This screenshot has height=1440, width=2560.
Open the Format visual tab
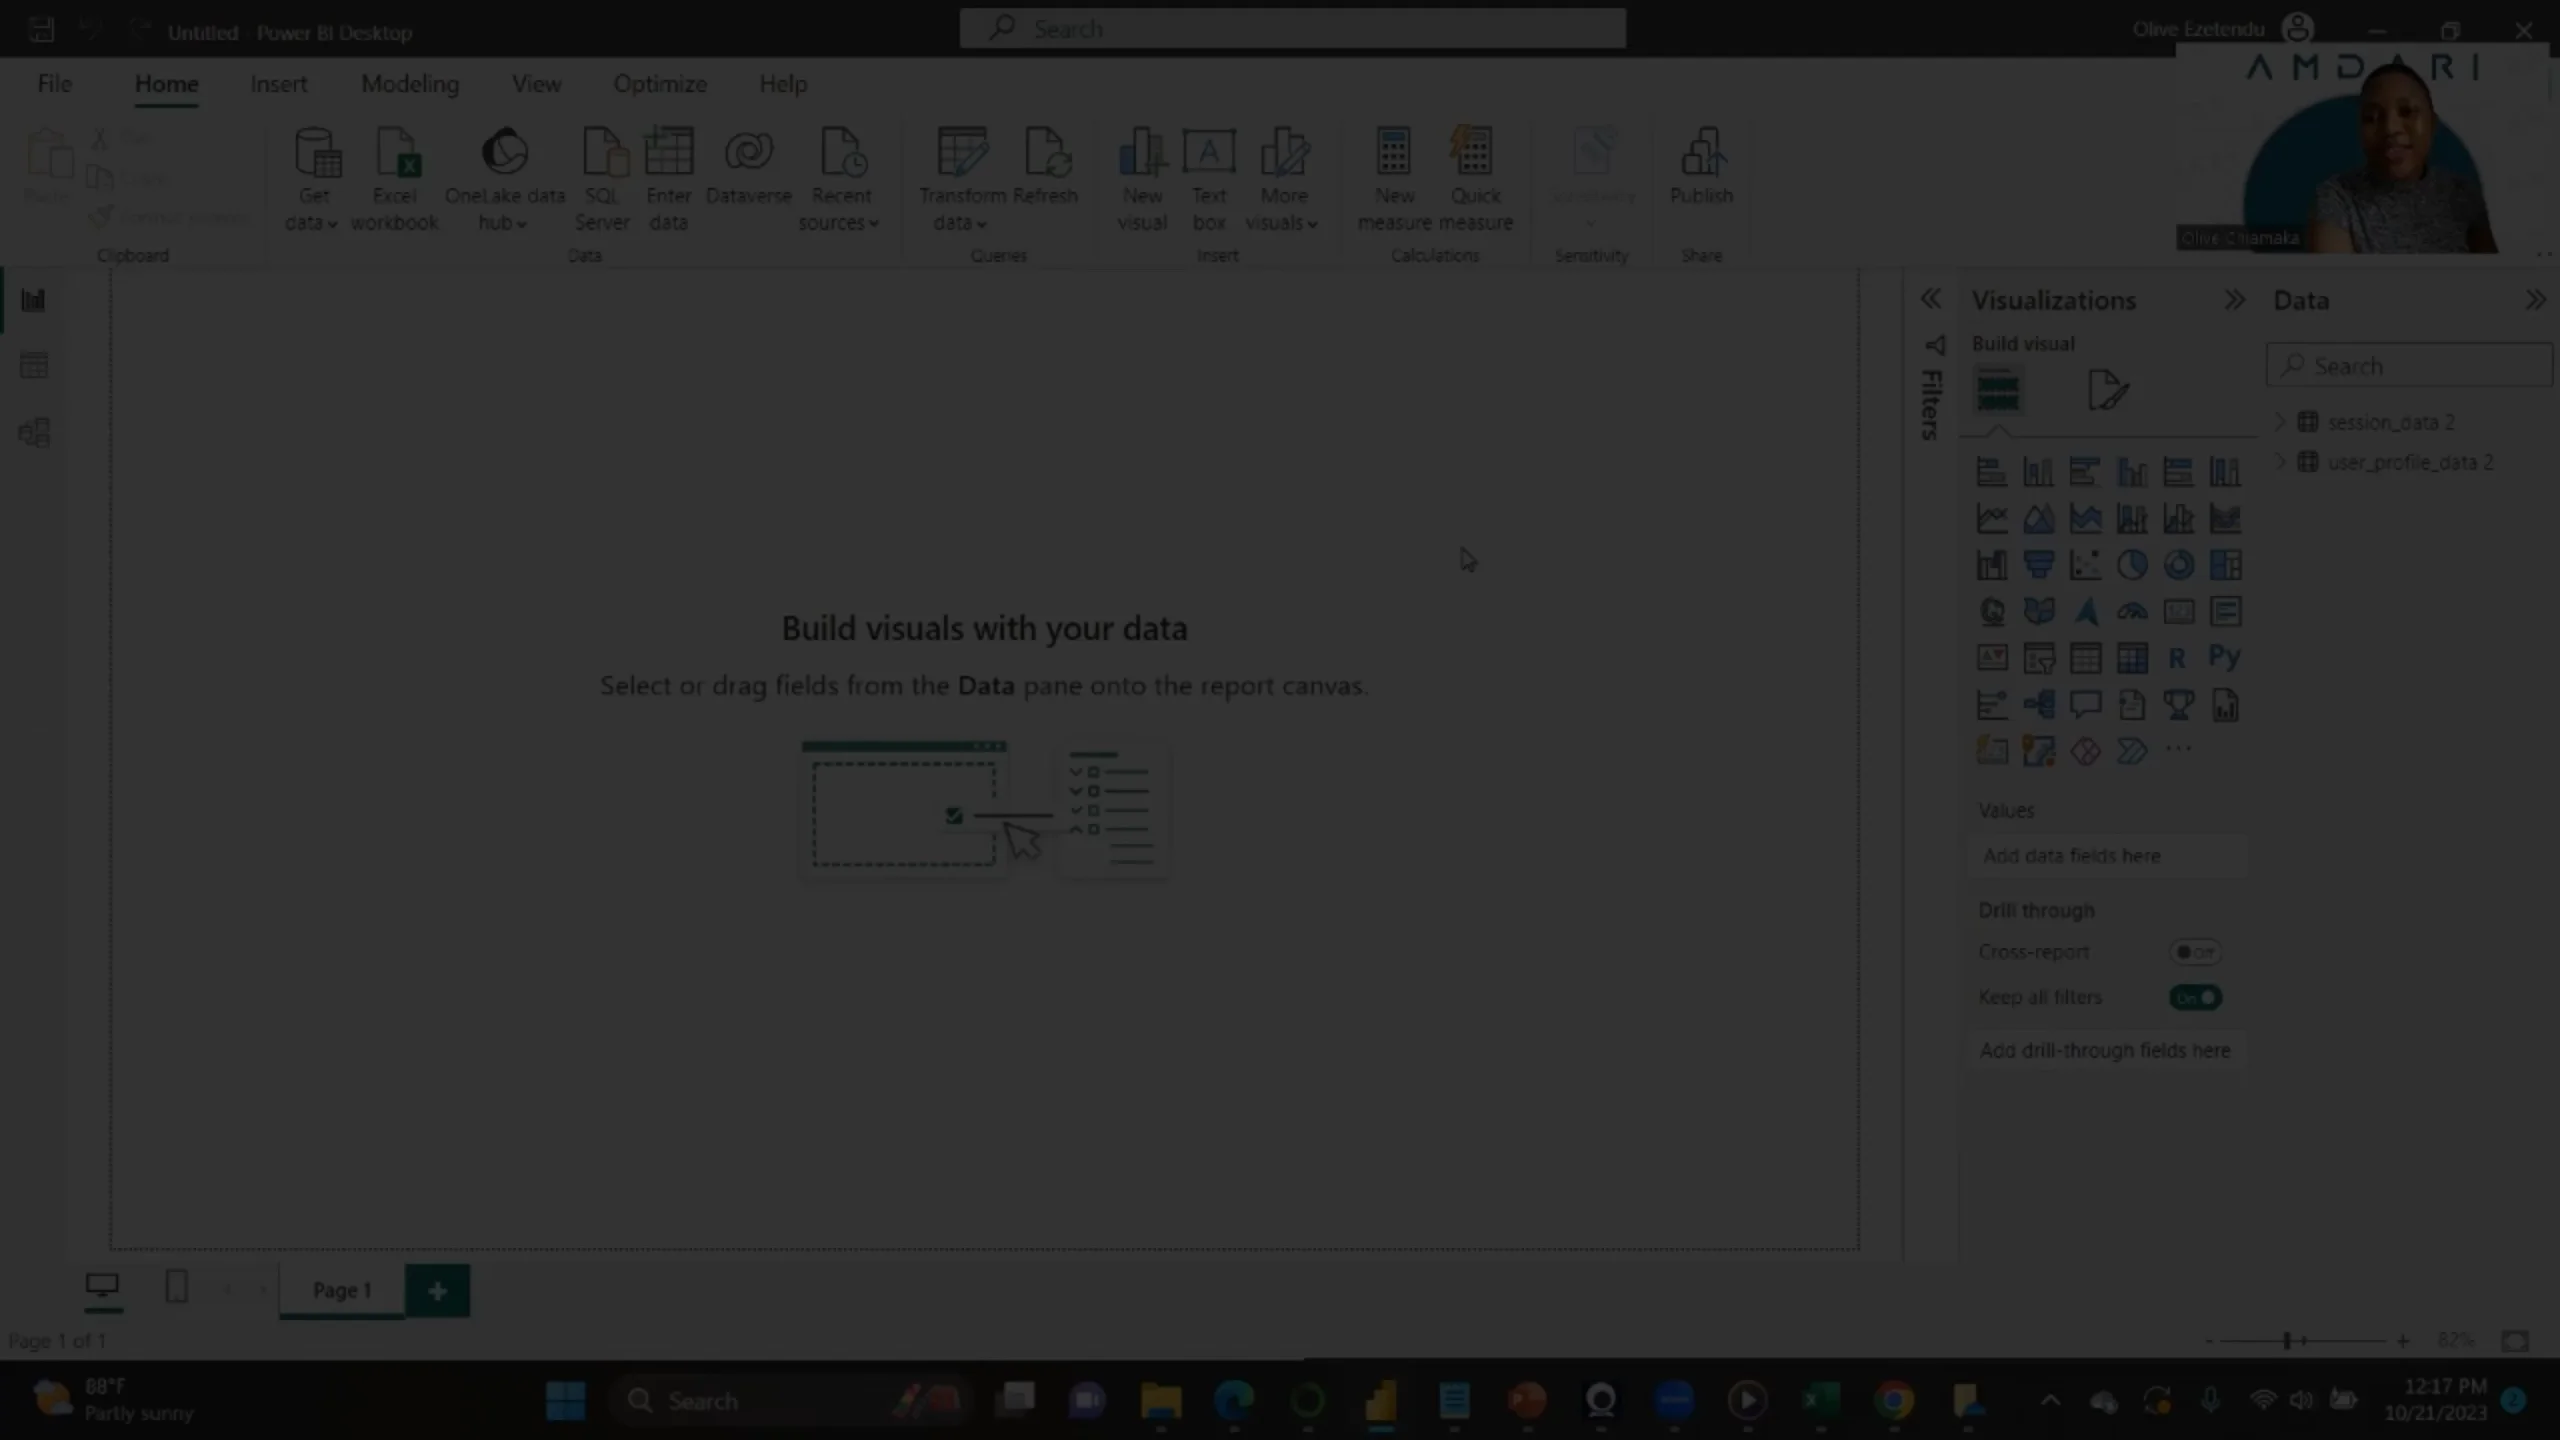2108,390
